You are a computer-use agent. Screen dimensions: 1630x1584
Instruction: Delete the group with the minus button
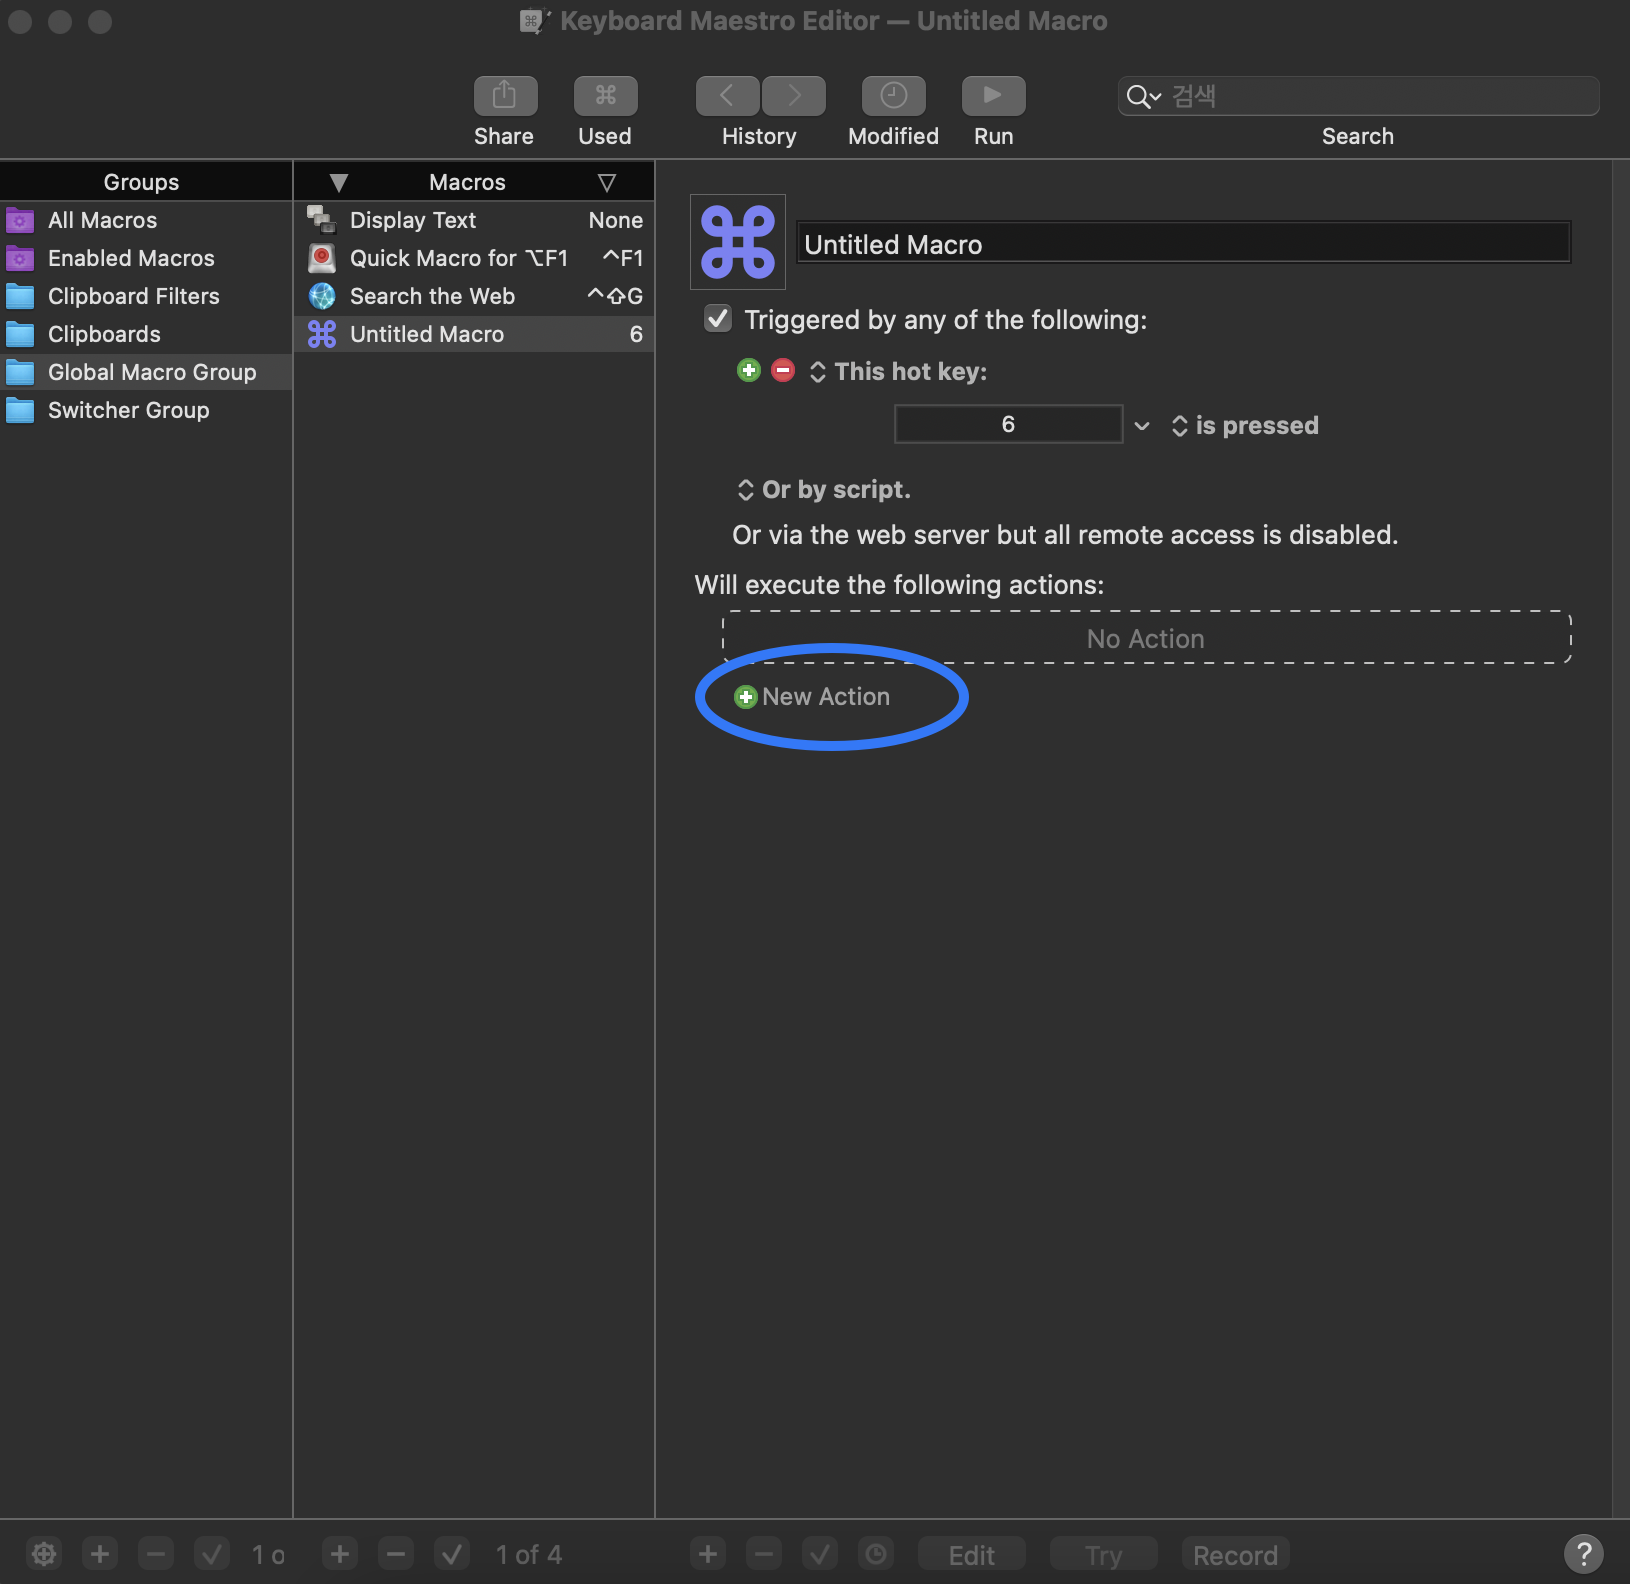point(156,1554)
